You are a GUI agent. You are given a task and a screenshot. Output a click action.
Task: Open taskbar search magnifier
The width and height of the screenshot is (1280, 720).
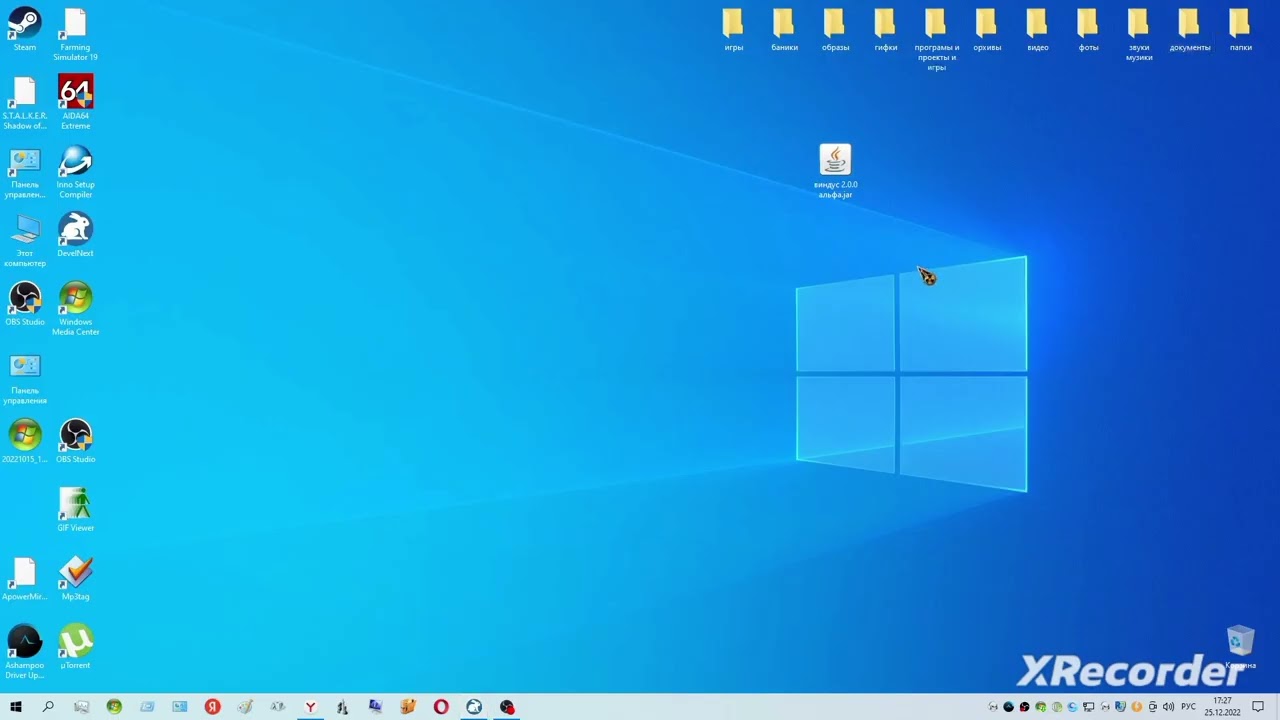click(48, 707)
